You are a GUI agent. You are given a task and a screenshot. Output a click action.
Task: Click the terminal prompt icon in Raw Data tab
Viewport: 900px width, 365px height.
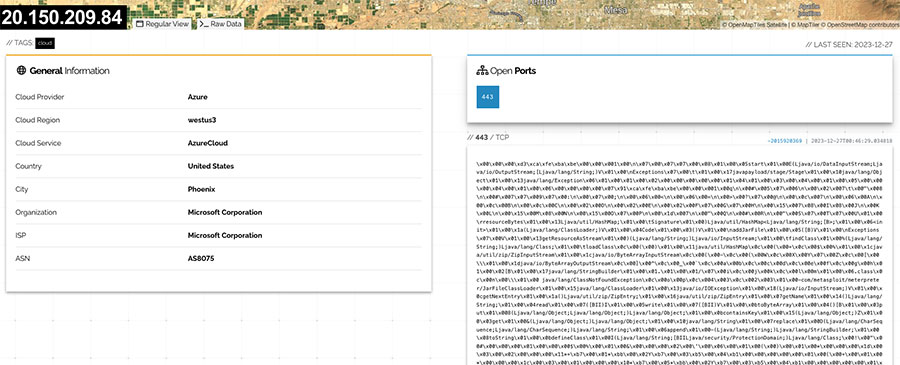[204, 24]
